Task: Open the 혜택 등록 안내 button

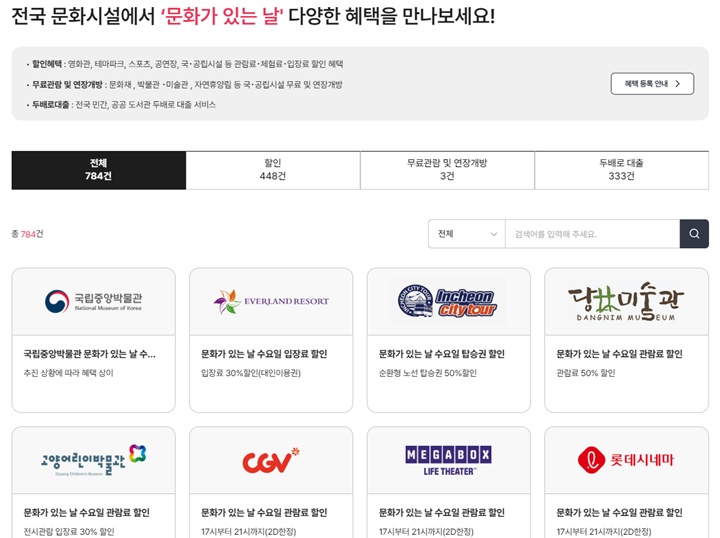Action: (652, 84)
